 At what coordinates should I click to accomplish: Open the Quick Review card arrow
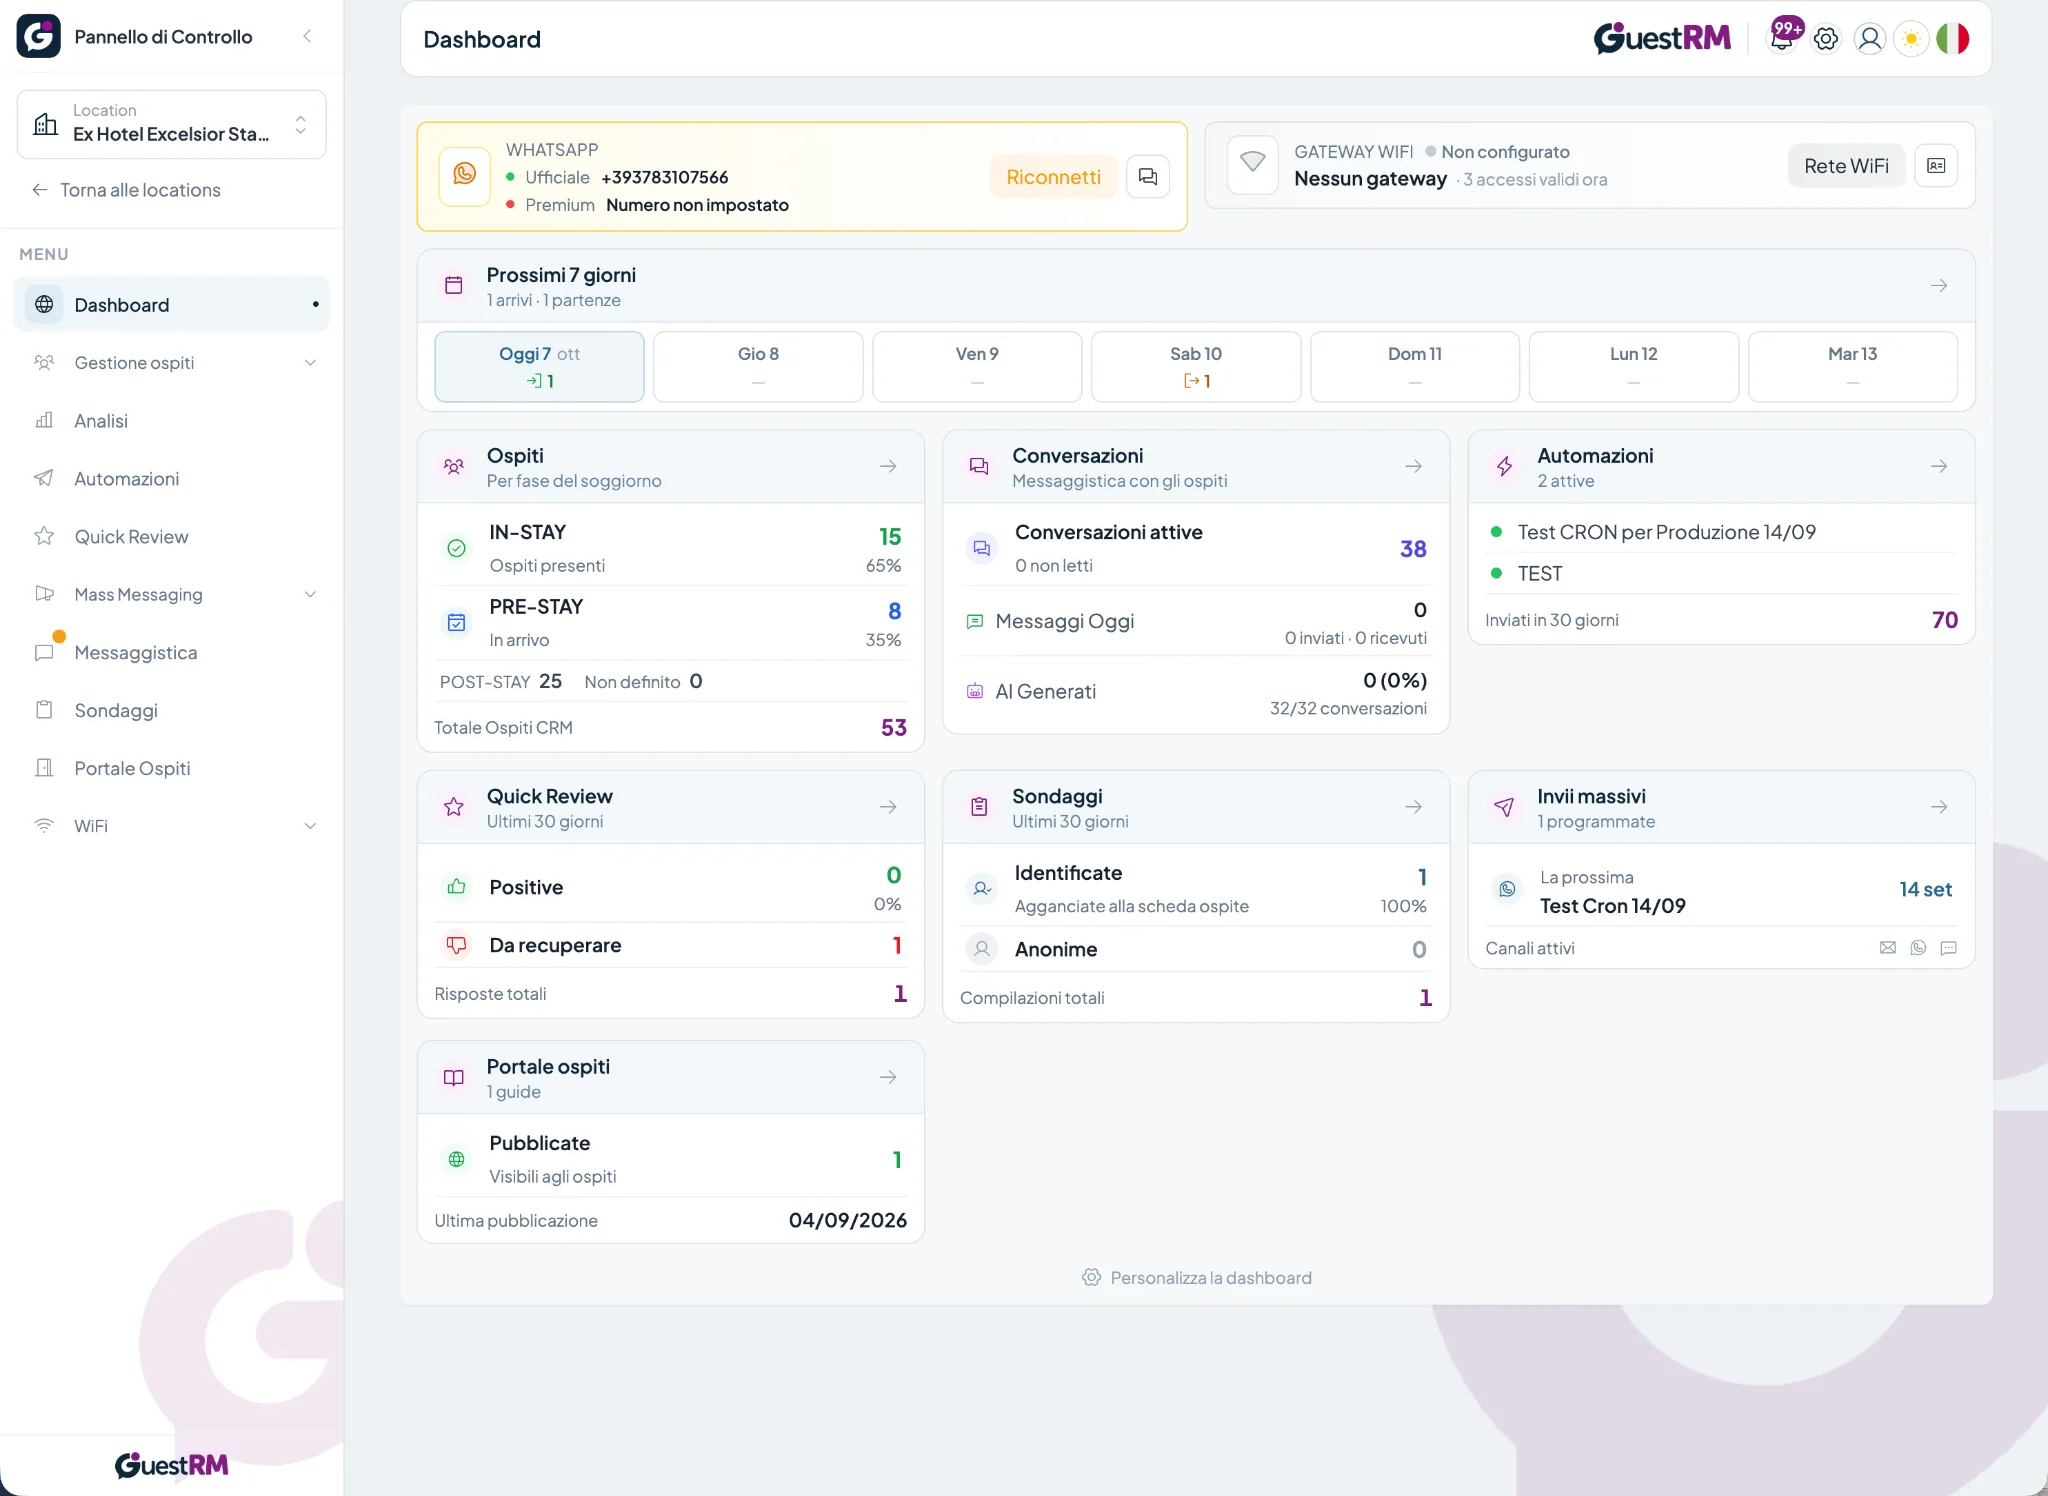pyautogui.click(x=888, y=807)
